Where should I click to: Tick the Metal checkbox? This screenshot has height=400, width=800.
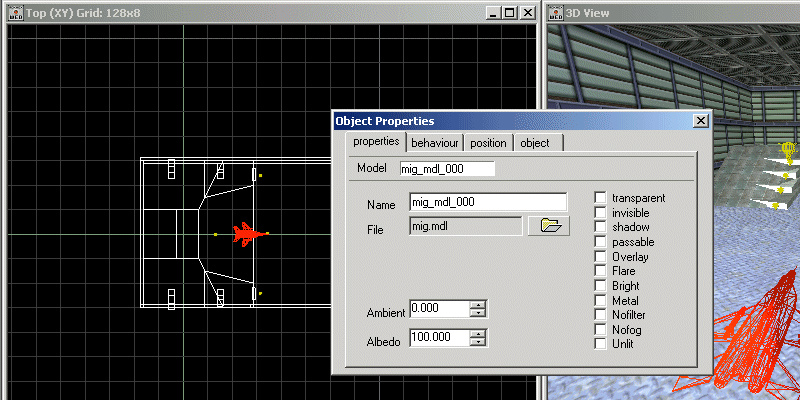point(600,300)
